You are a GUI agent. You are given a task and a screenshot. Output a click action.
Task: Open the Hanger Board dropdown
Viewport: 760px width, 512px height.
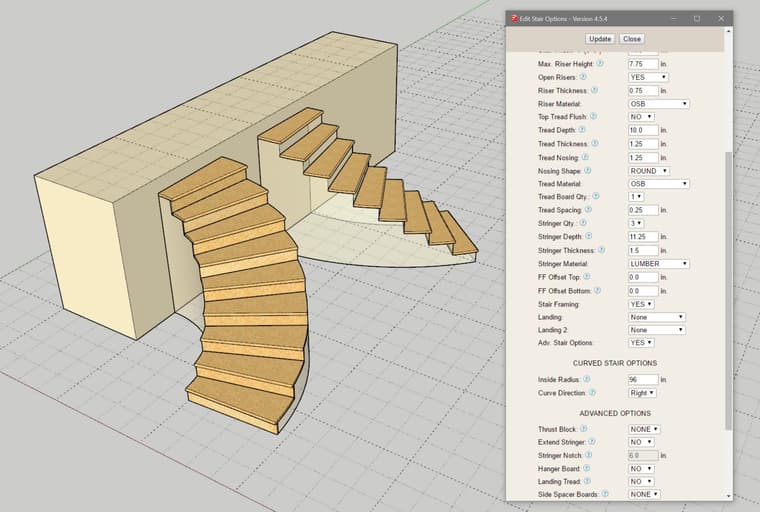(641, 469)
